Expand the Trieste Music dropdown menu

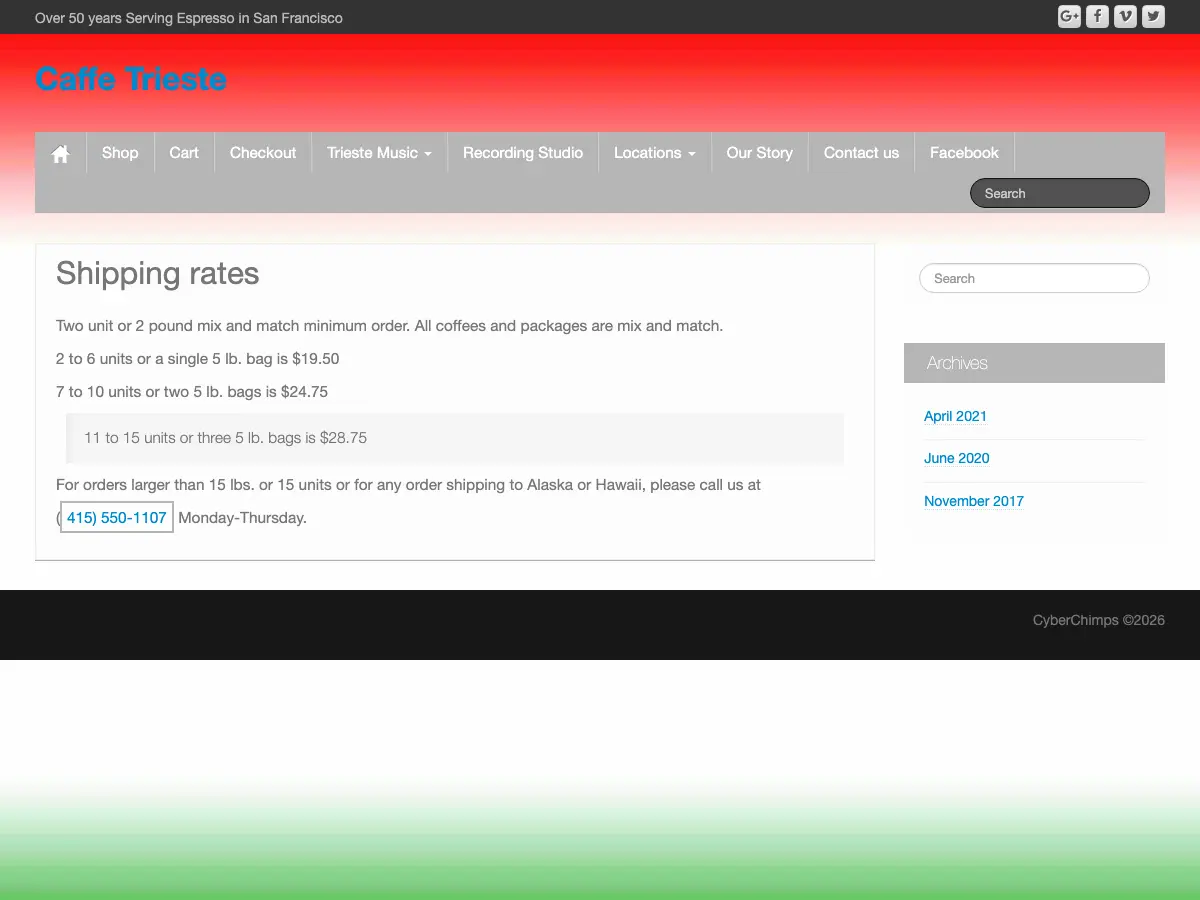tap(379, 153)
